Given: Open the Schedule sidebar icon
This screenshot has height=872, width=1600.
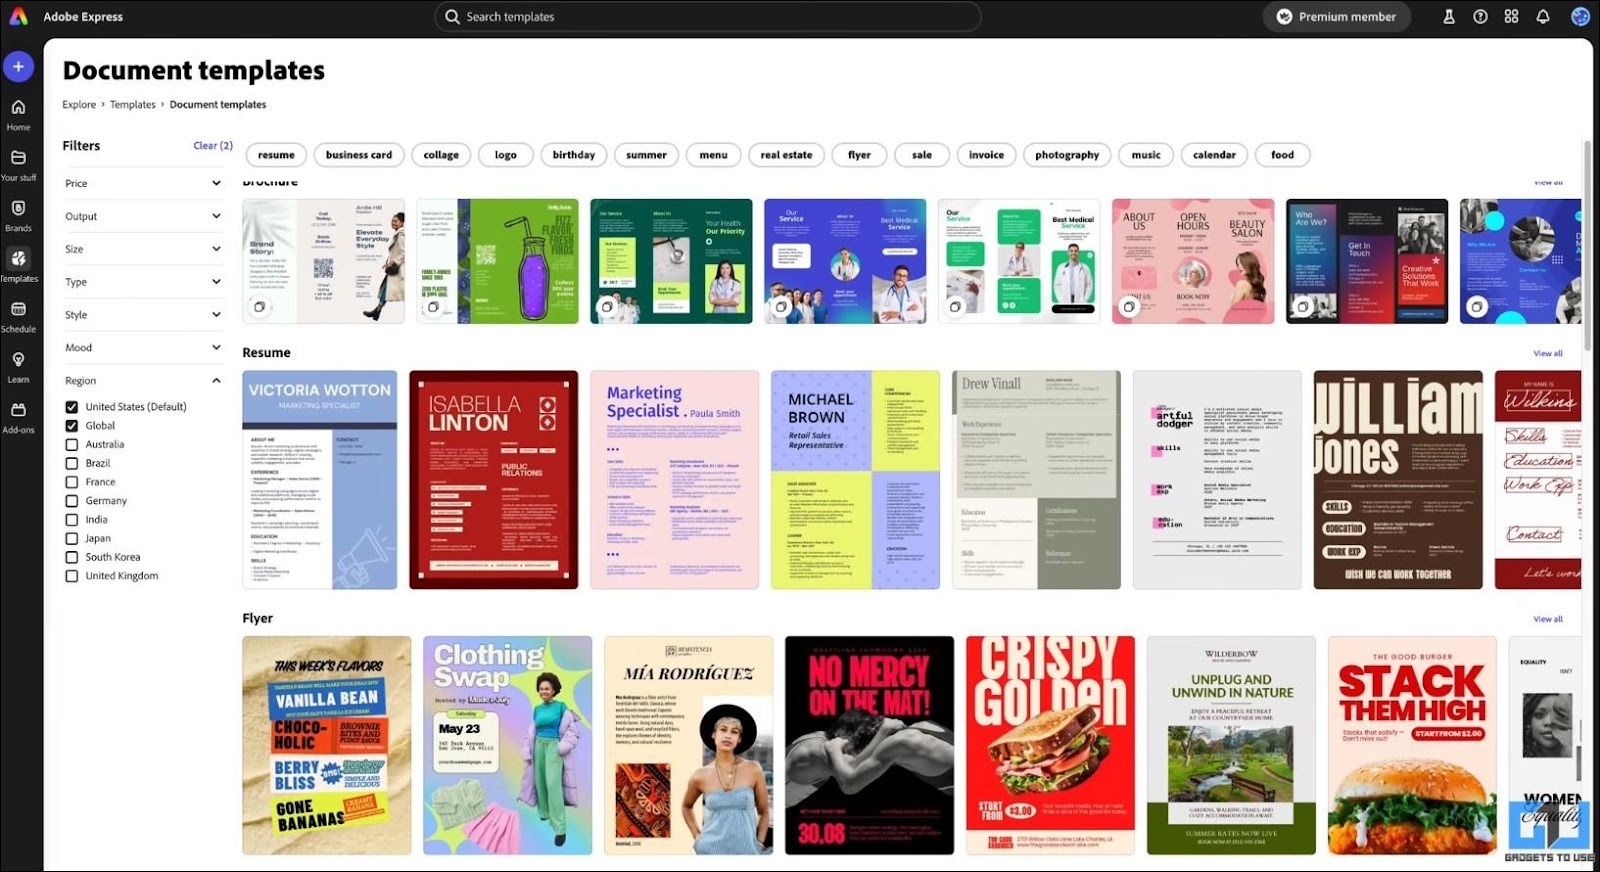Looking at the screenshot, I should point(18,315).
